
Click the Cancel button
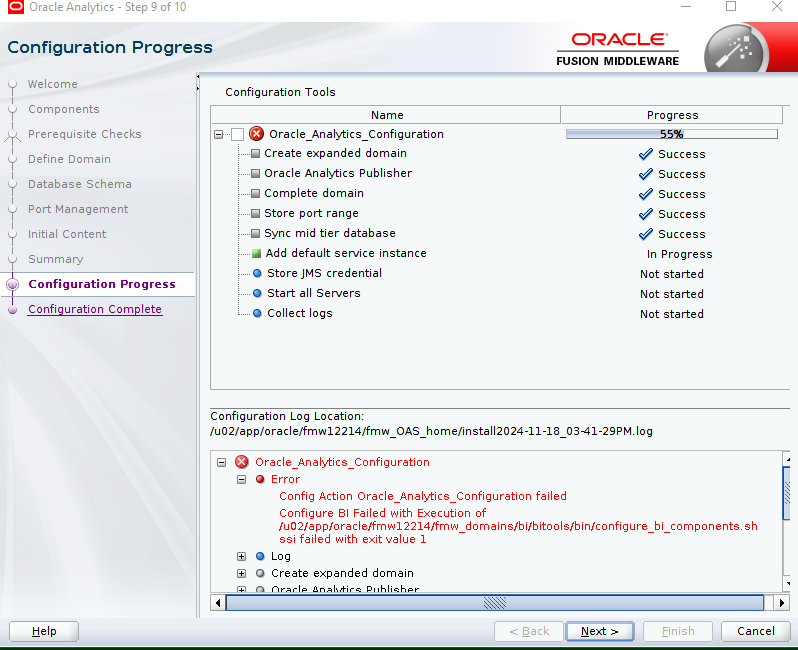756,631
